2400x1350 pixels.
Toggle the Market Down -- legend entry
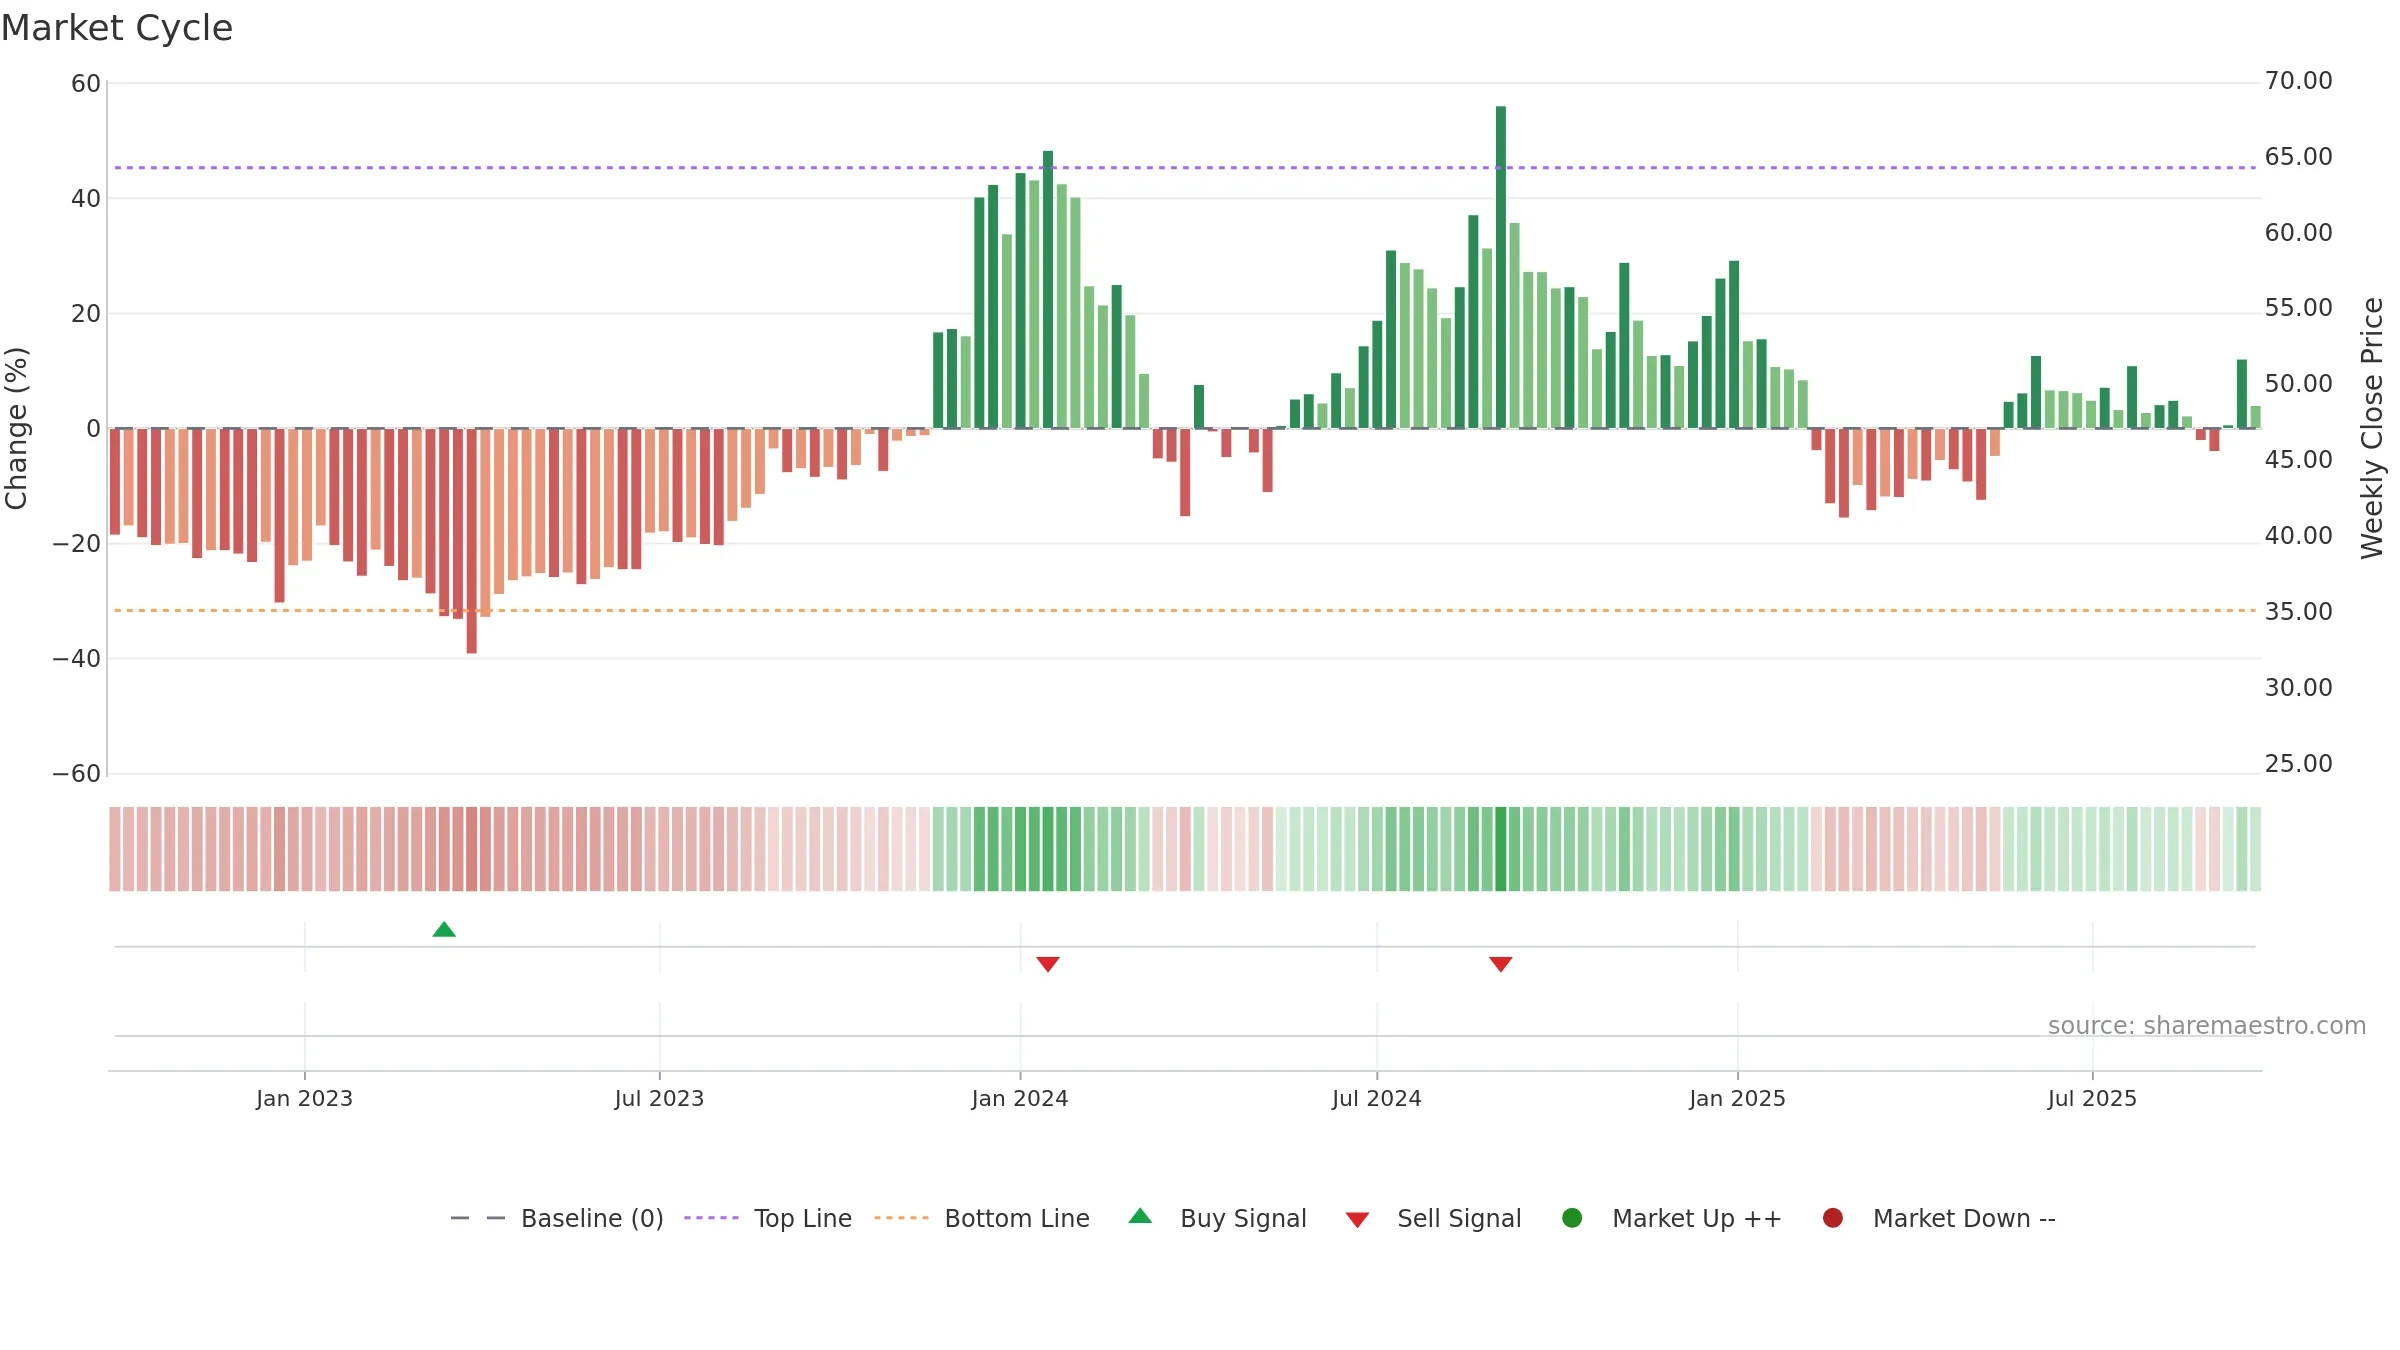click(x=1939, y=1218)
